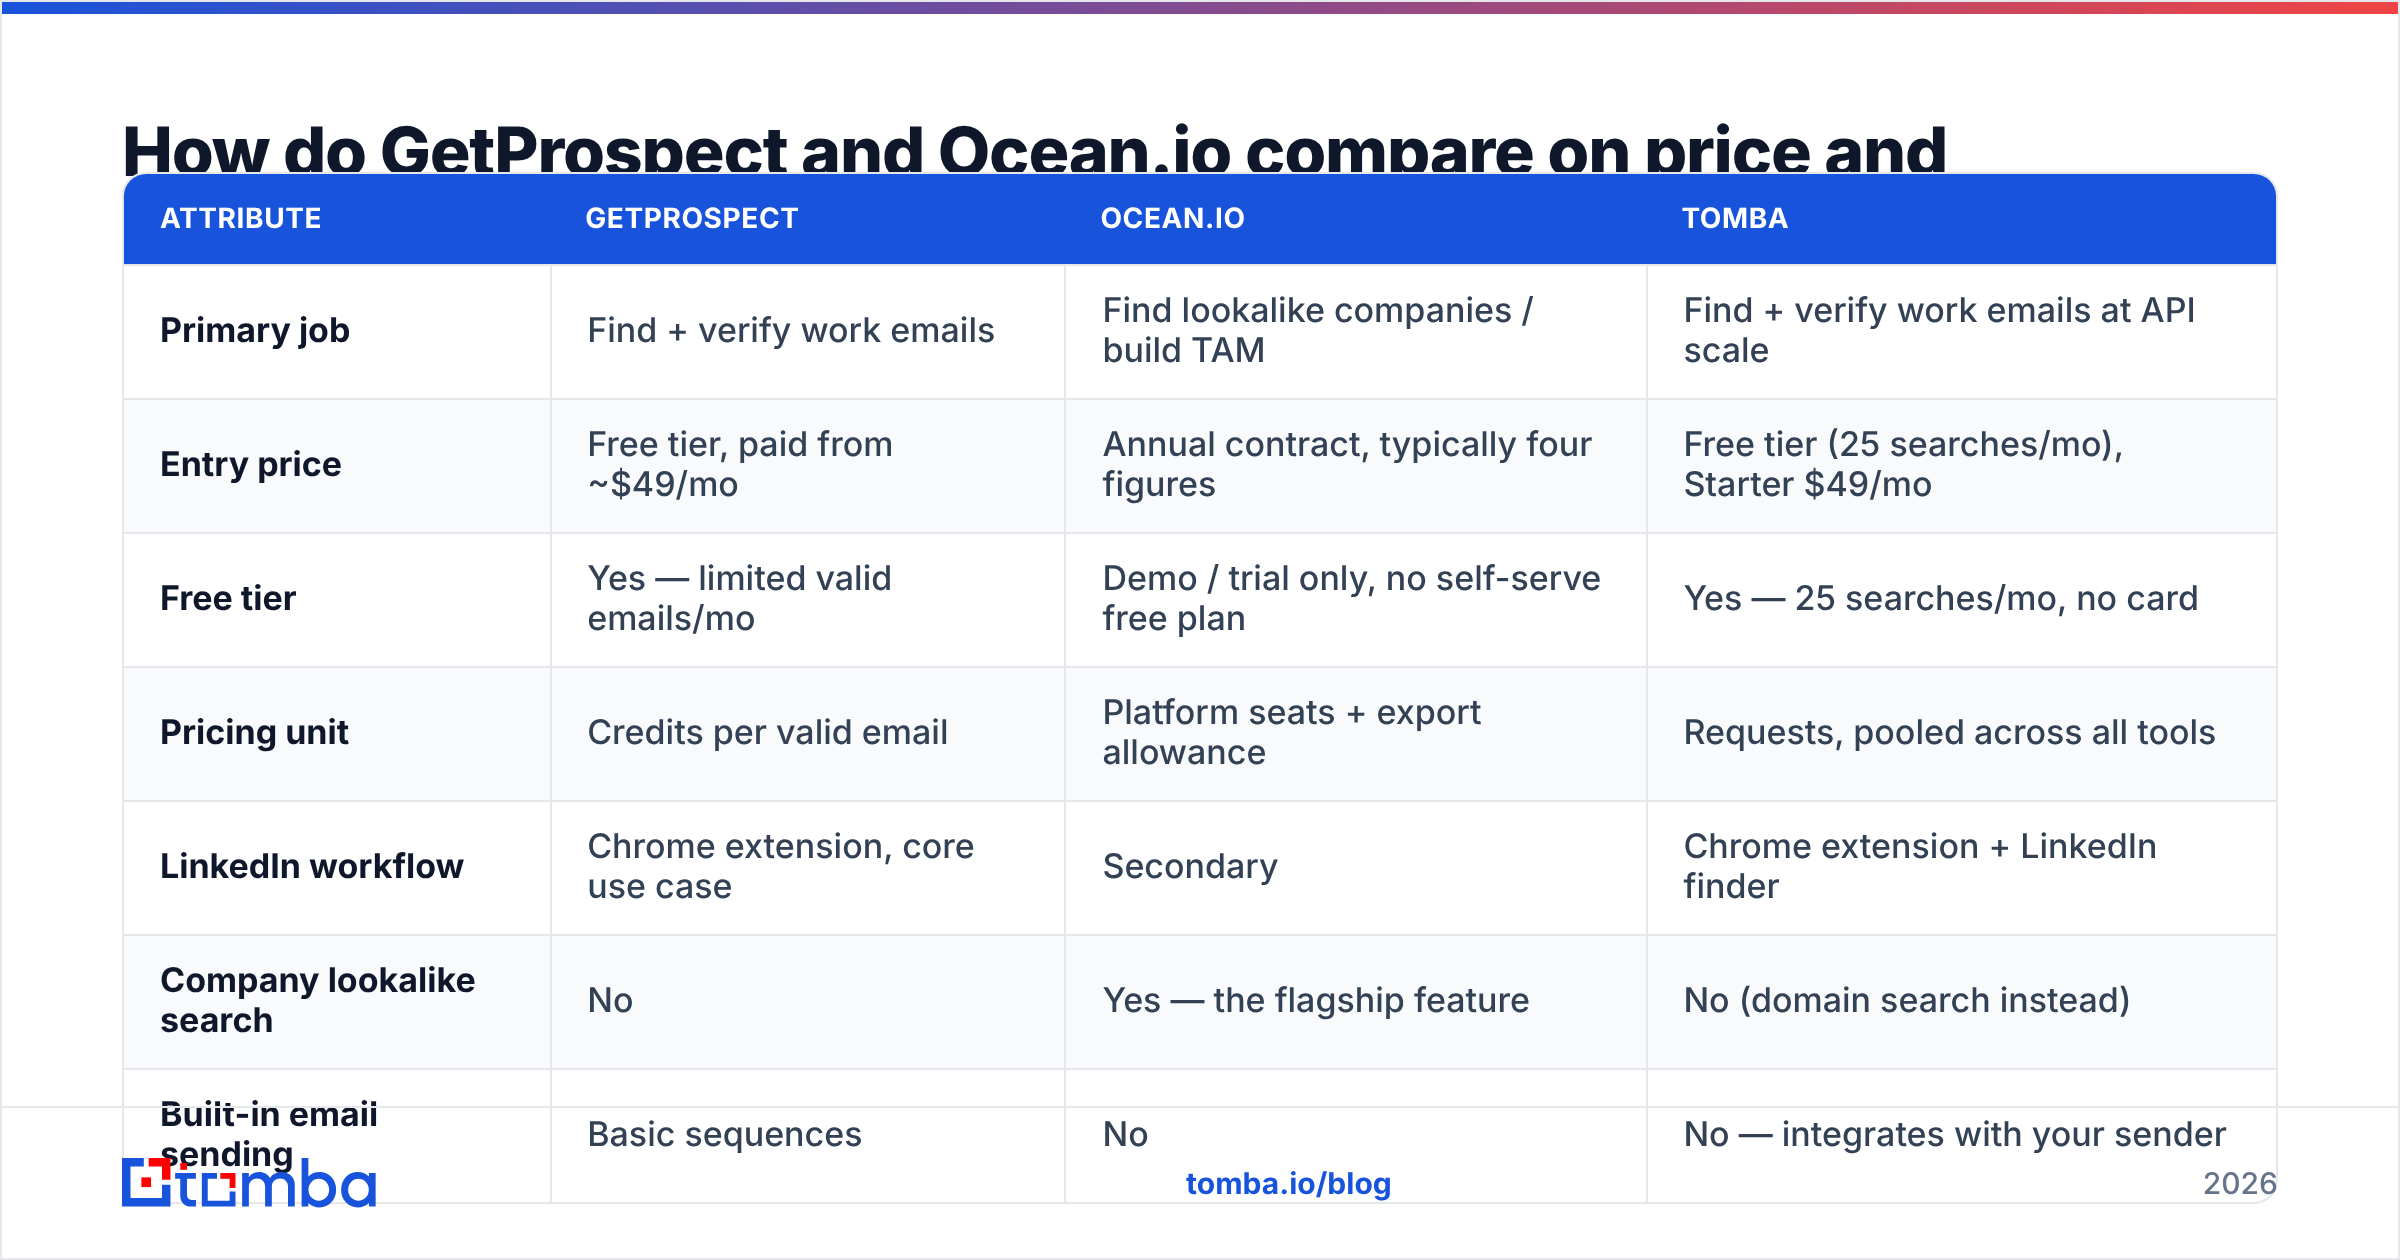The width and height of the screenshot is (2400, 1260).
Task: Click the 2026 year label
Action: tap(2240, 1184)
